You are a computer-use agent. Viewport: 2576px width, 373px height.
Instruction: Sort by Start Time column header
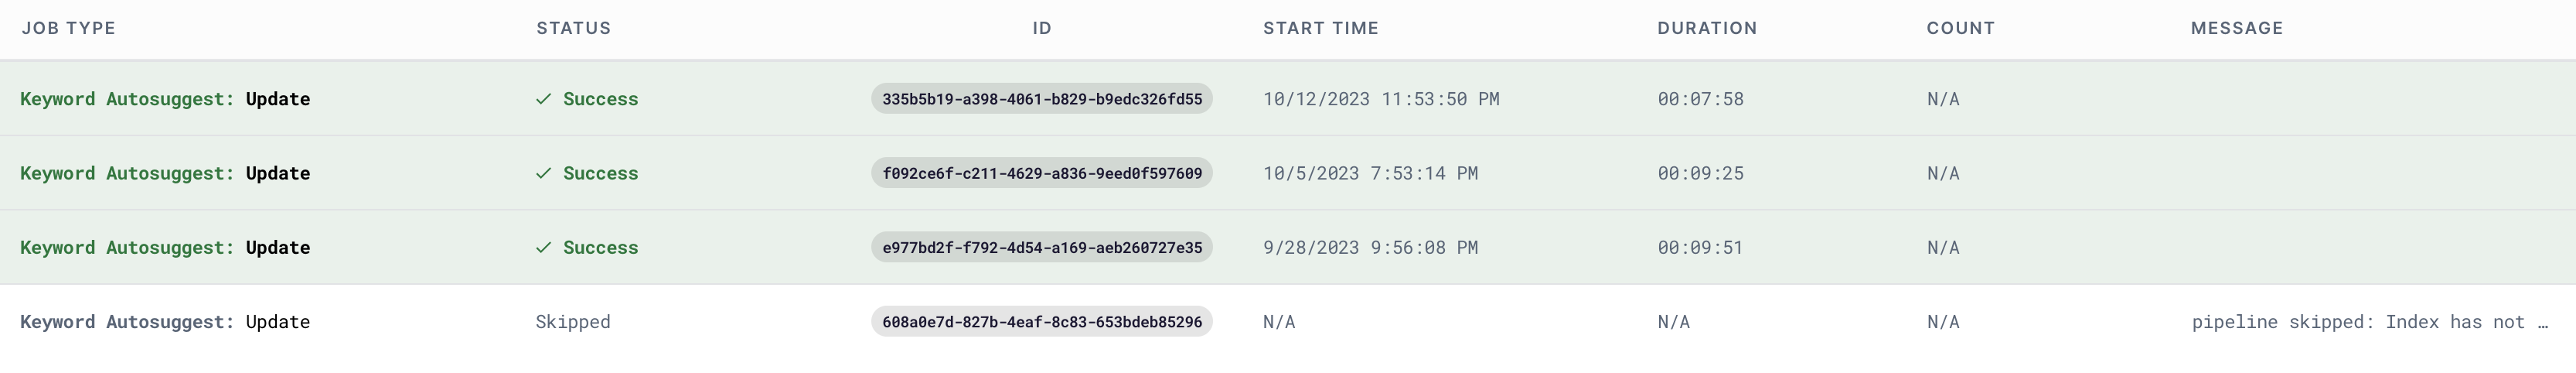pyautogui.click(x=1320, y=28)
